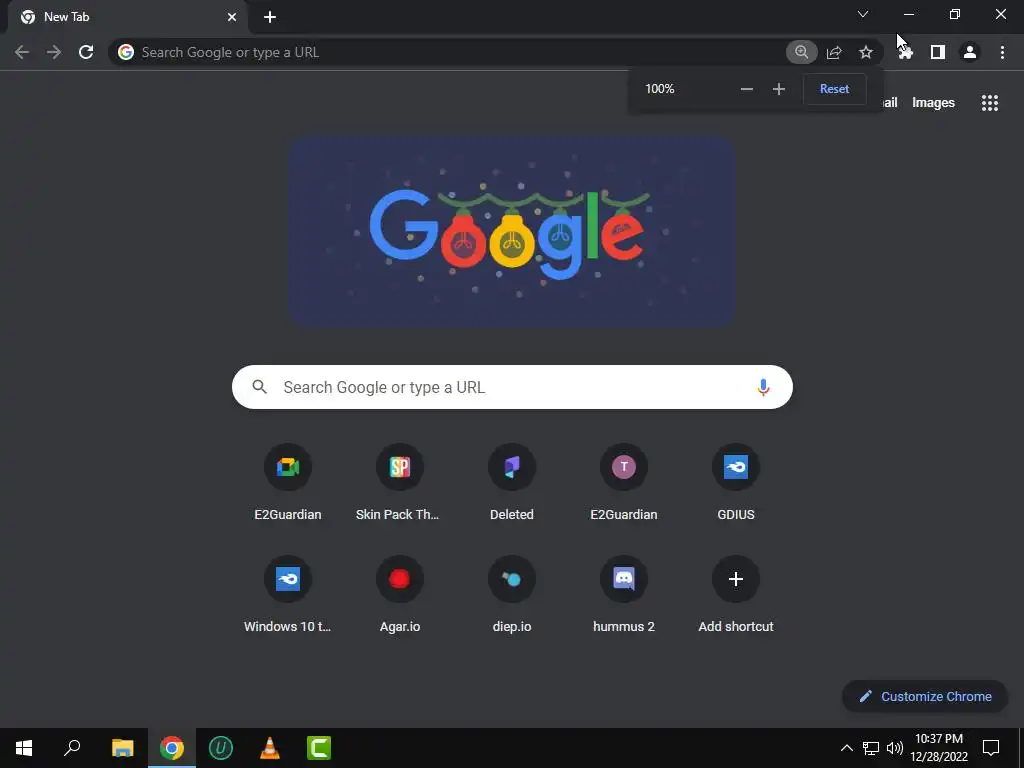Viewport: 1024px width, 768px height.
Task: Share this page via the share icon
Action: click(834, 52)
